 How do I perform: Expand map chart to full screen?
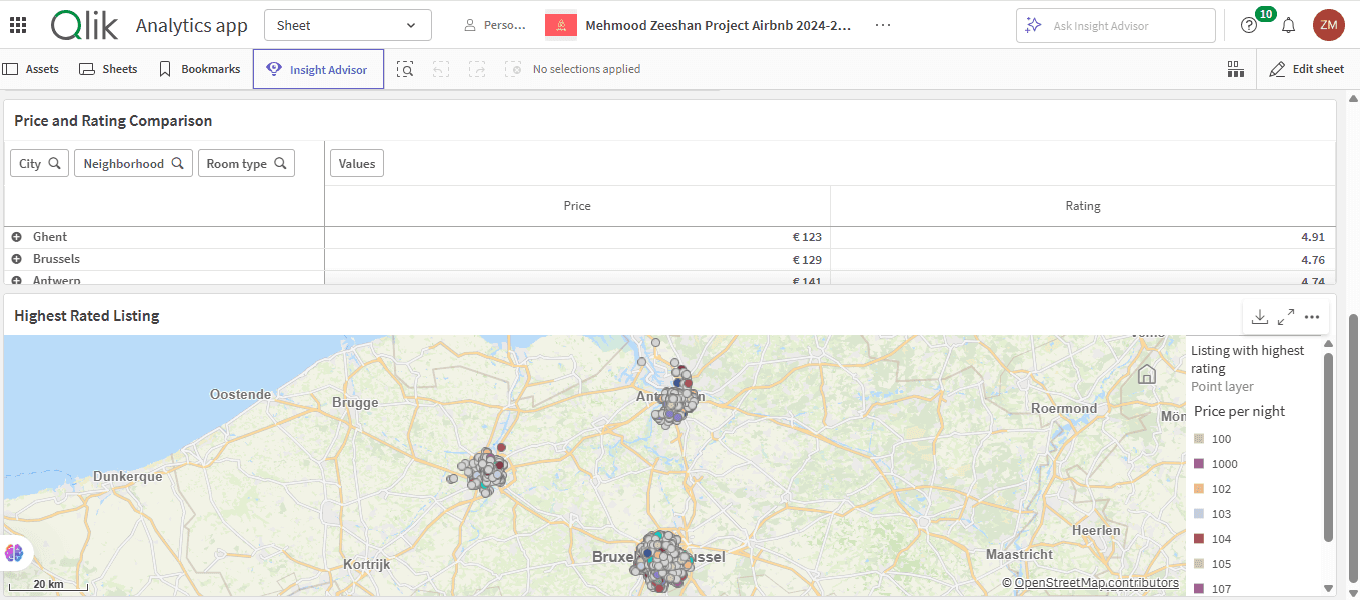(1286, 317)
